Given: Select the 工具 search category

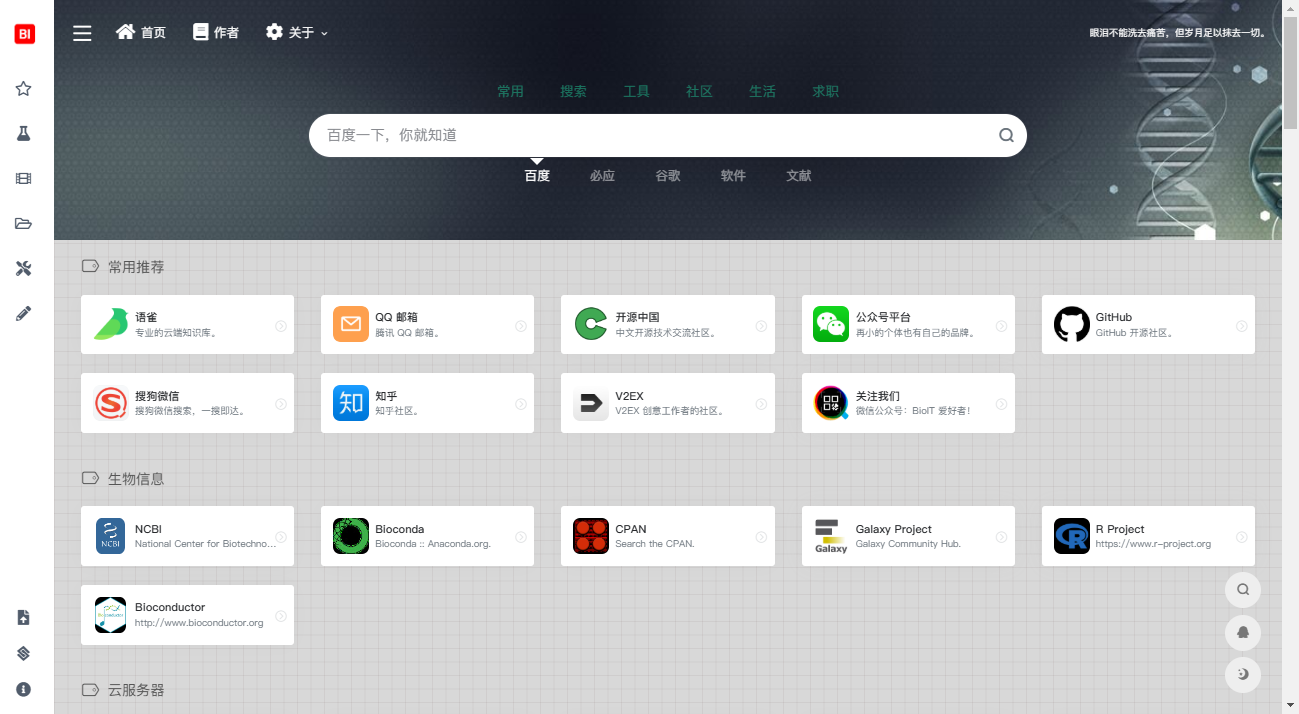Looking at the screenshot, I should pyautogui.click(x=636, y=91).
